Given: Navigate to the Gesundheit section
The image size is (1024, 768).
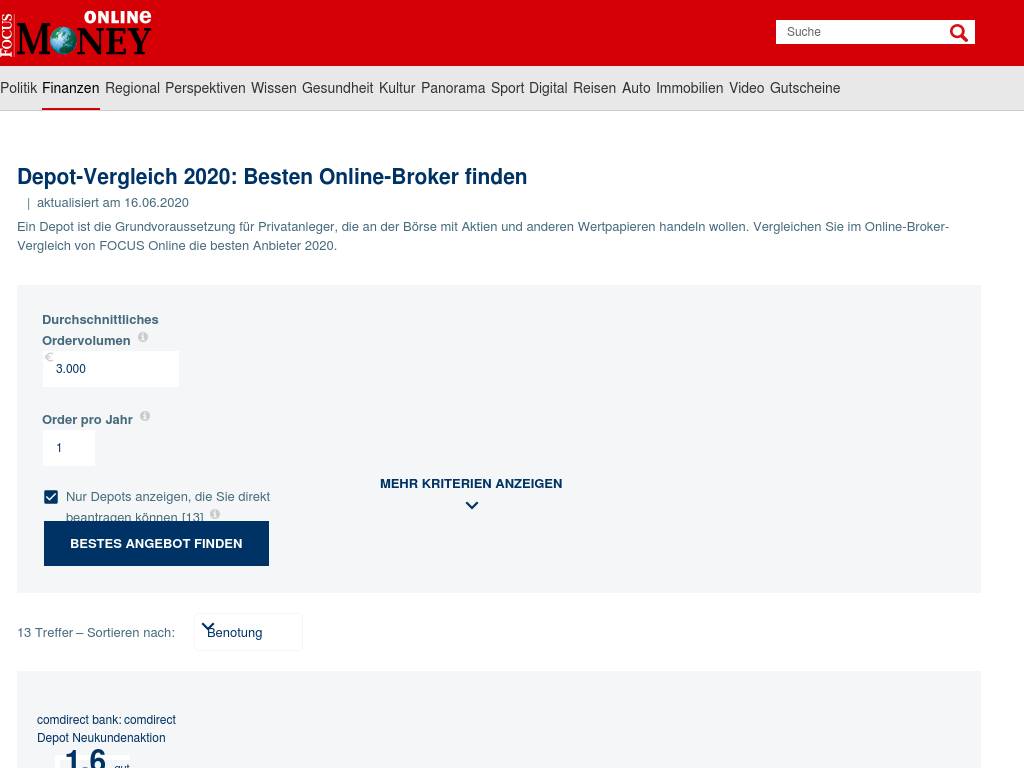Looking at the screenshot, I should tap(337, 88).
